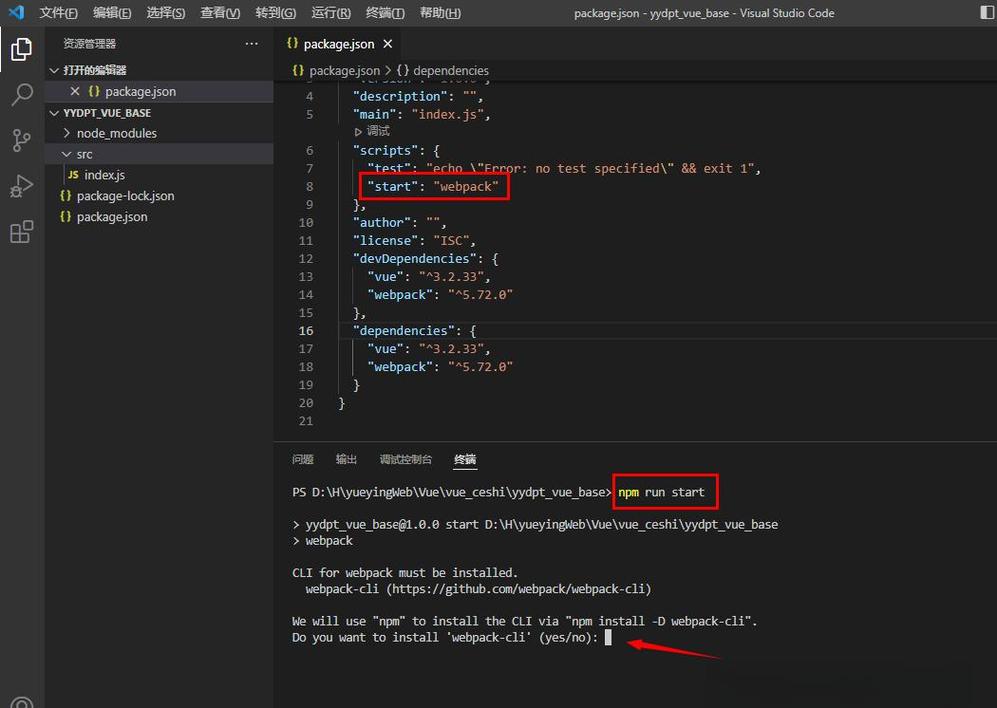Open the Extensions view
997x708 pixels.
(x=22, y=232)
